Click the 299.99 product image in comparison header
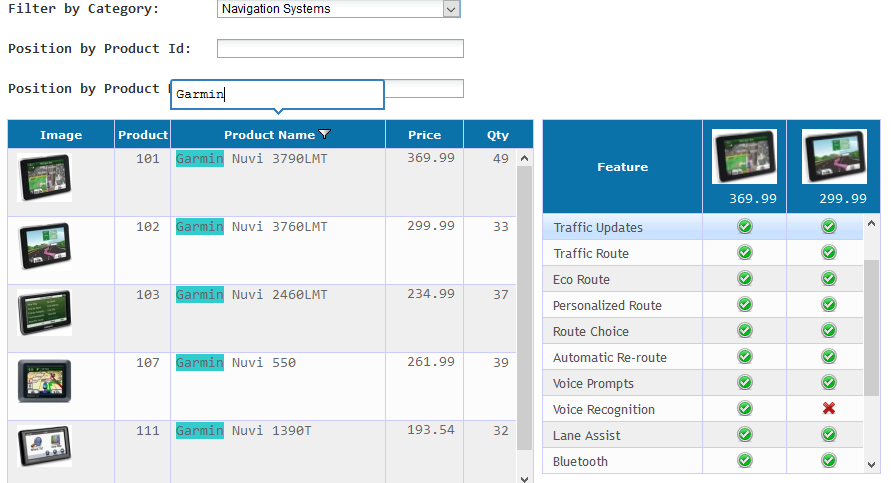 pyautogui.click(x=834, y=156)
